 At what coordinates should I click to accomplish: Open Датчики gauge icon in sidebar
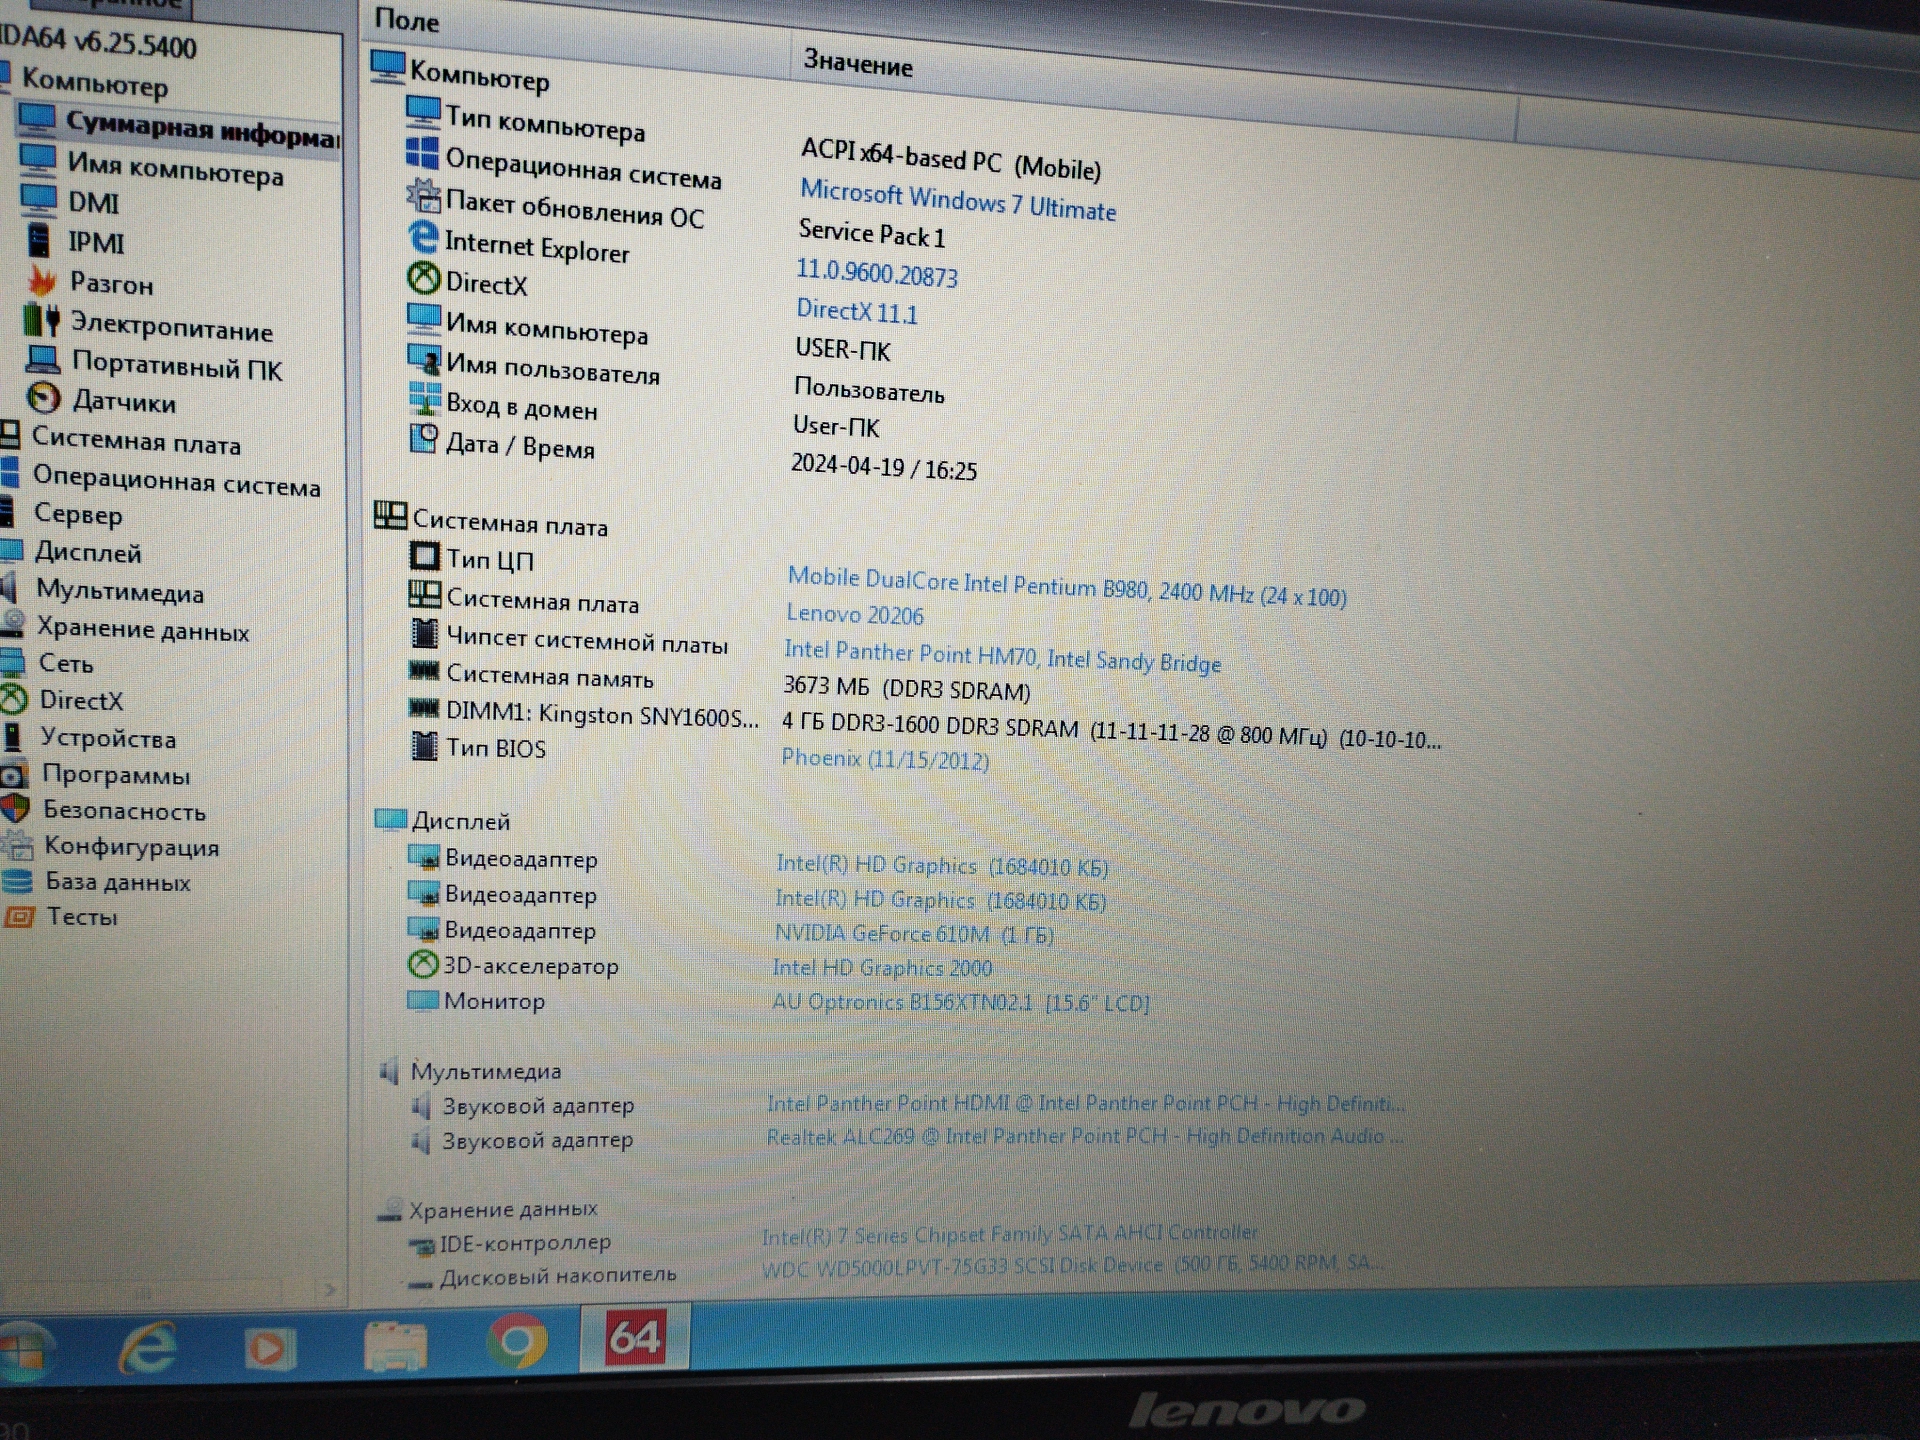coord(43,398)
